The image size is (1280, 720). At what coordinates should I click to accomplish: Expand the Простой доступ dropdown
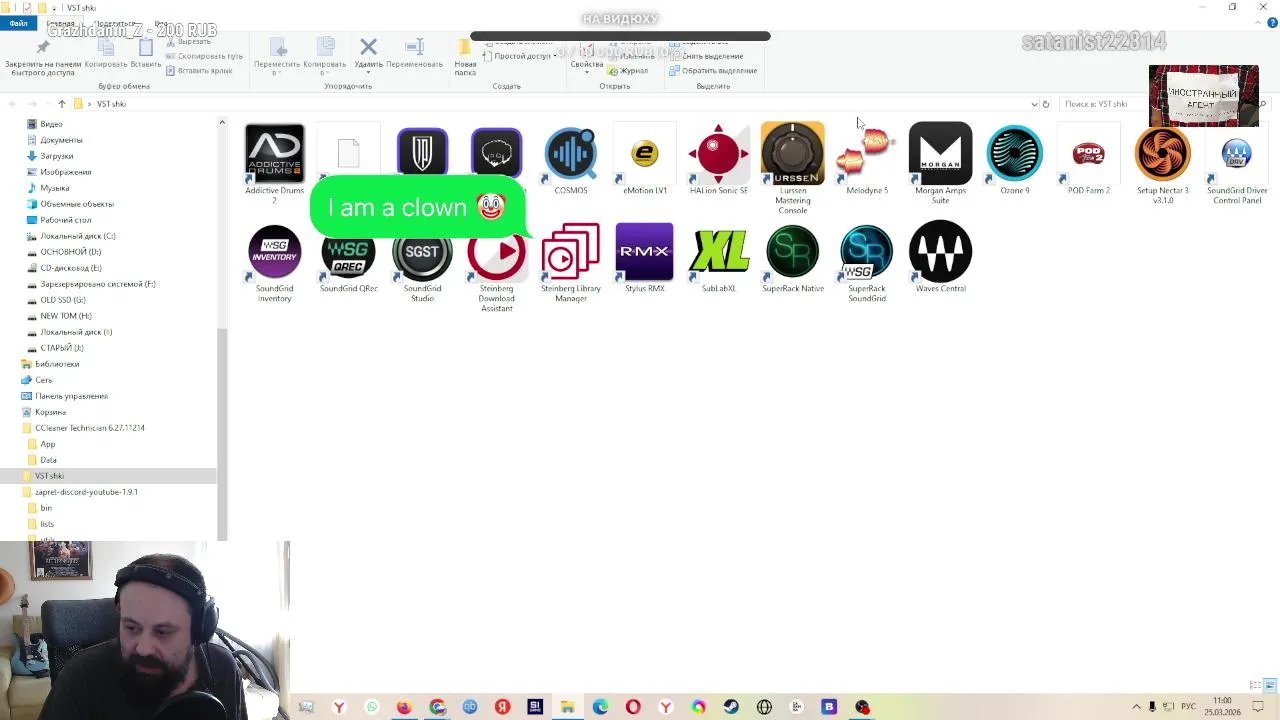(520, 56)
